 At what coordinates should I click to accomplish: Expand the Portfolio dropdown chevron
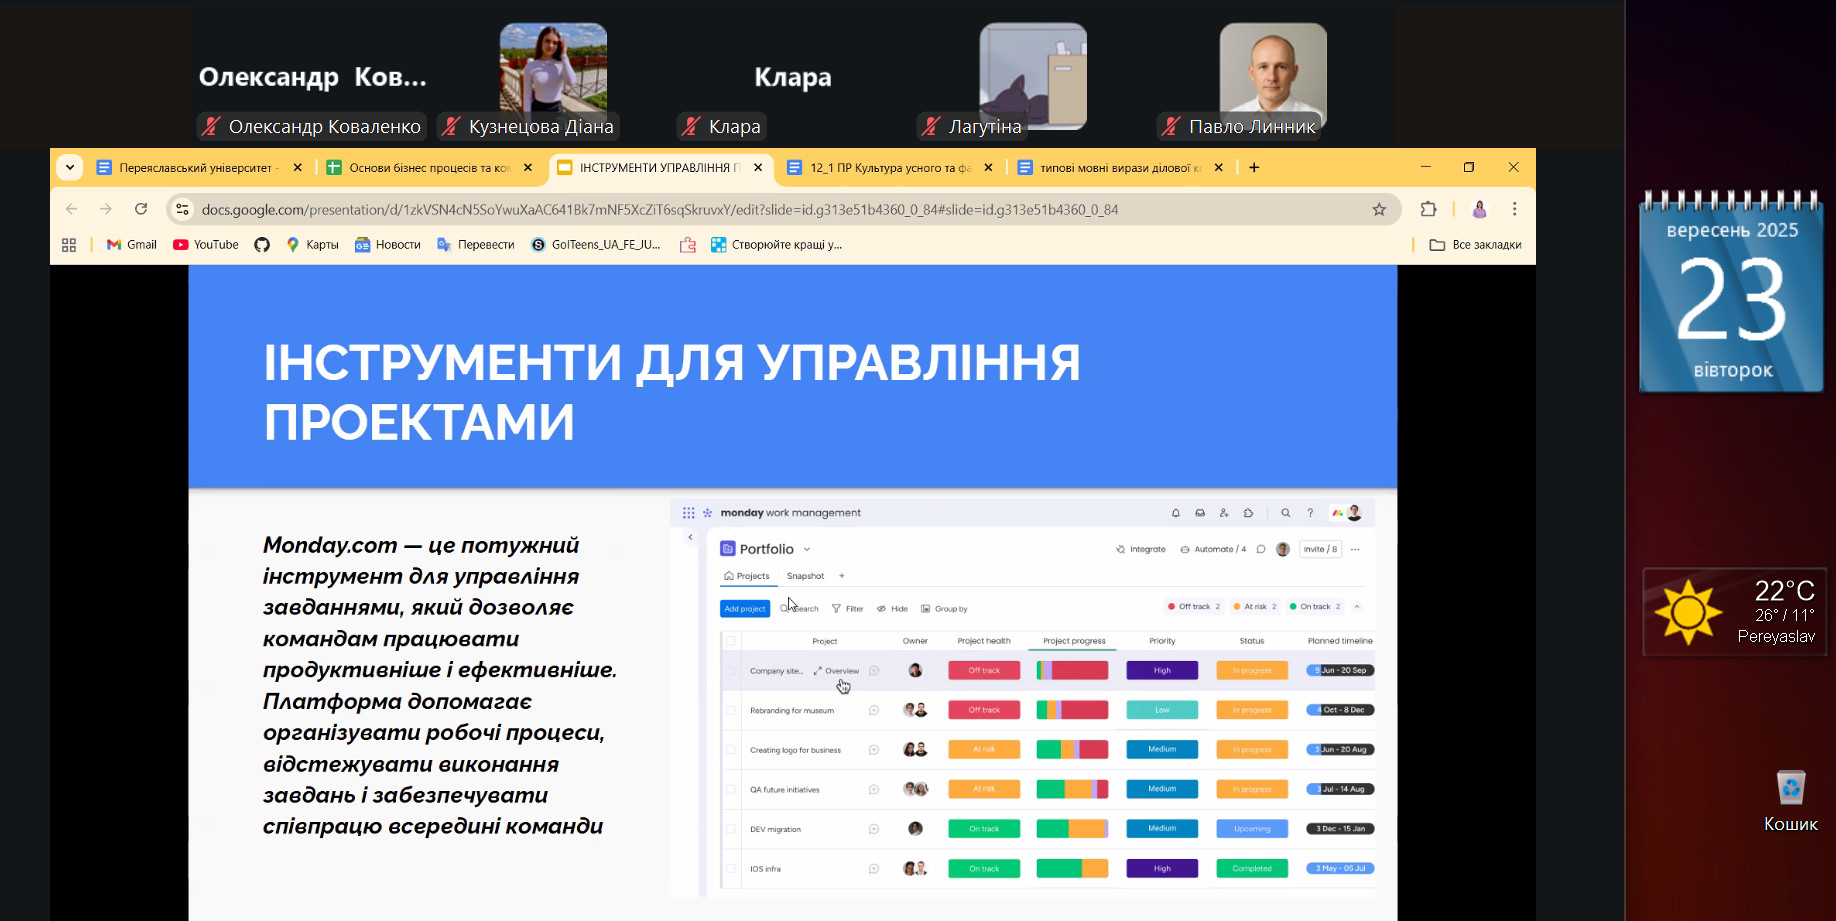click(807, 549)
